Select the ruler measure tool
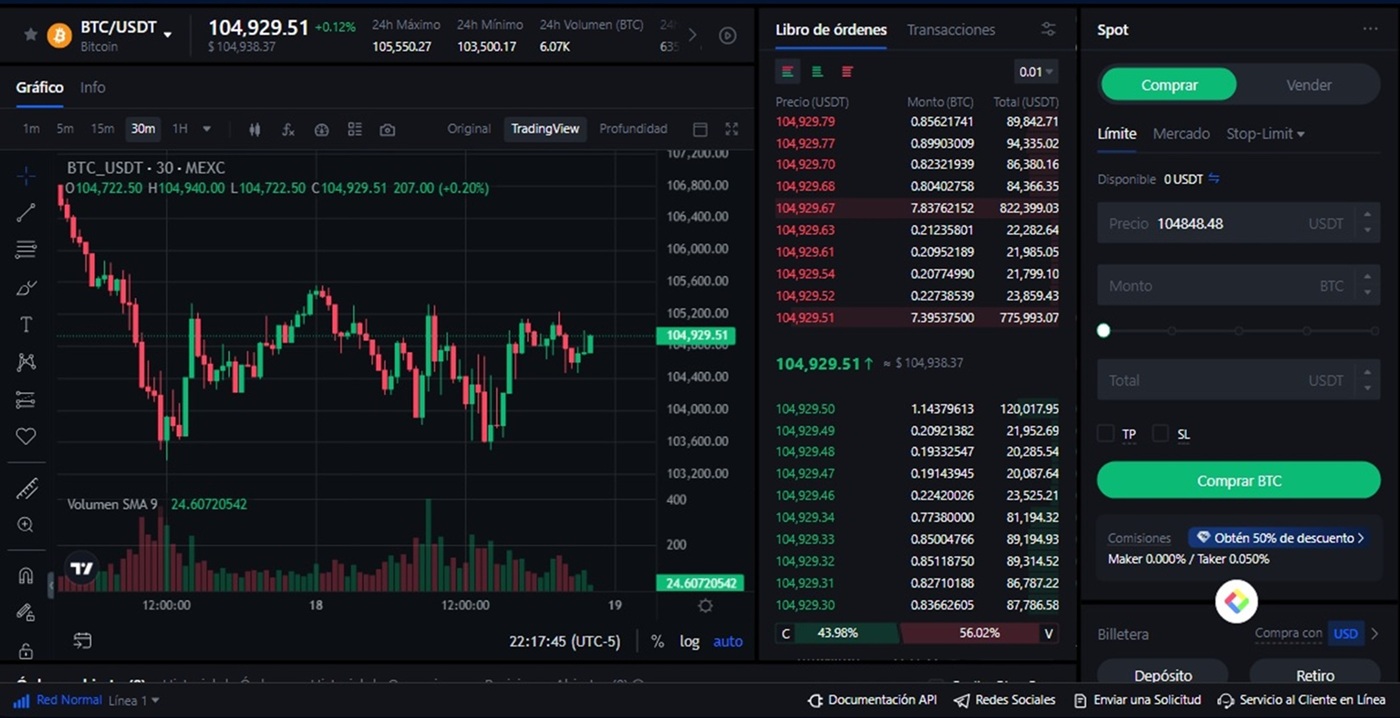 (x=26, y=488)
